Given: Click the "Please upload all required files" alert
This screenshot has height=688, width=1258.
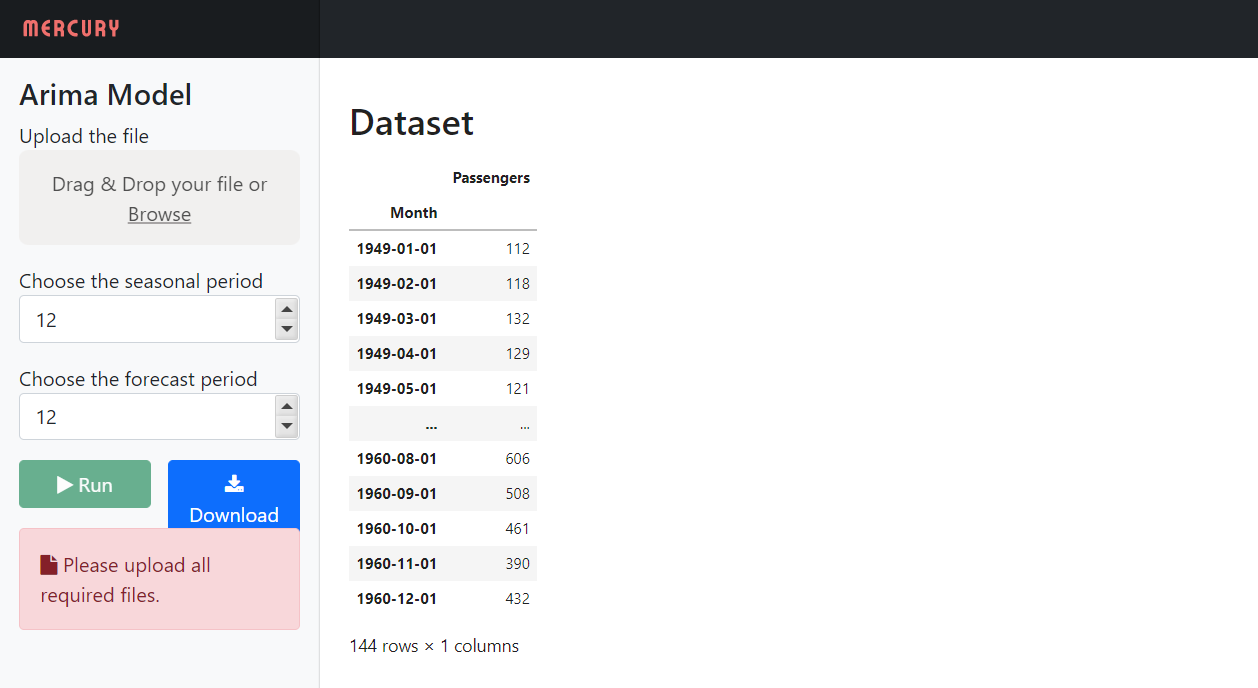Looking at the screenshot, I should click(x=159, y=580).
